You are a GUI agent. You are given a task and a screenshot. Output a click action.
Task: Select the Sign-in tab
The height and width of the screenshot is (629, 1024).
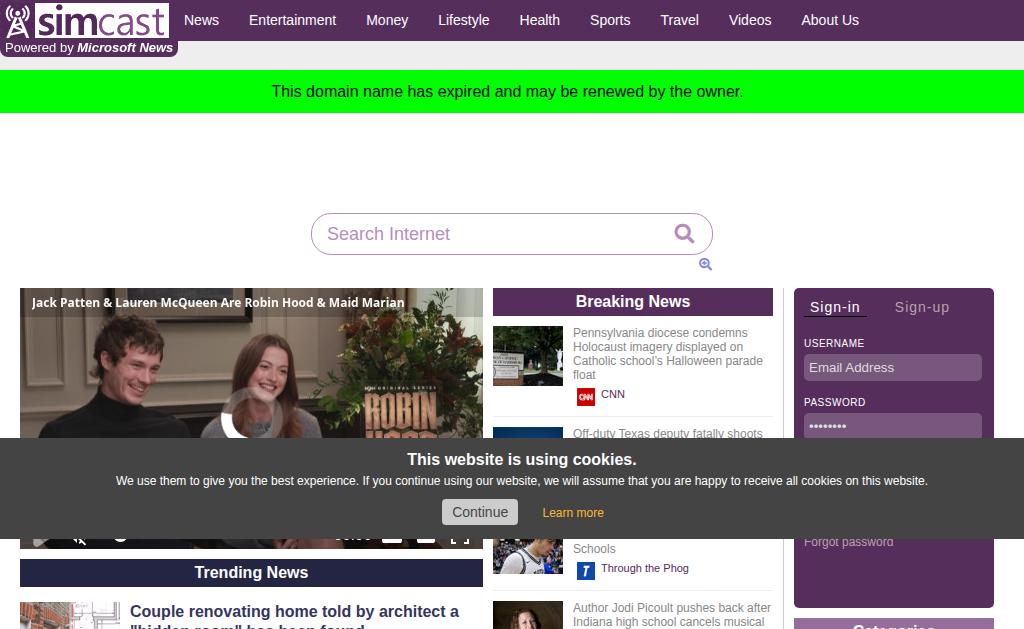click(834, 307)
